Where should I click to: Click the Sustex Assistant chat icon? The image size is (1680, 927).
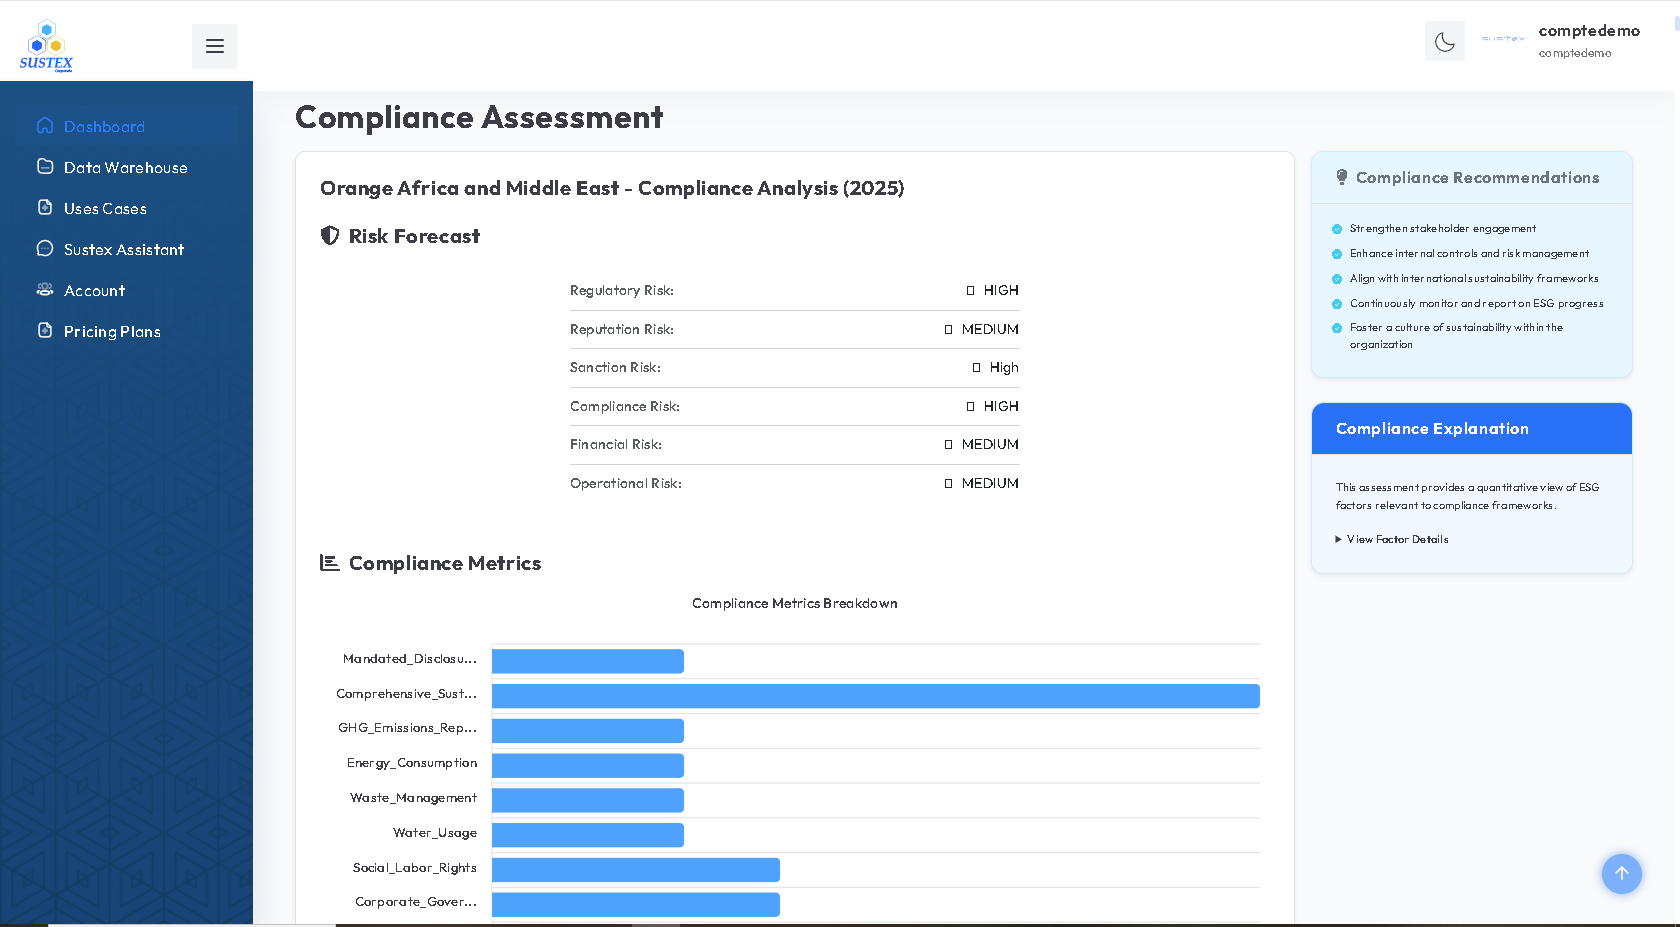(45, 248)
